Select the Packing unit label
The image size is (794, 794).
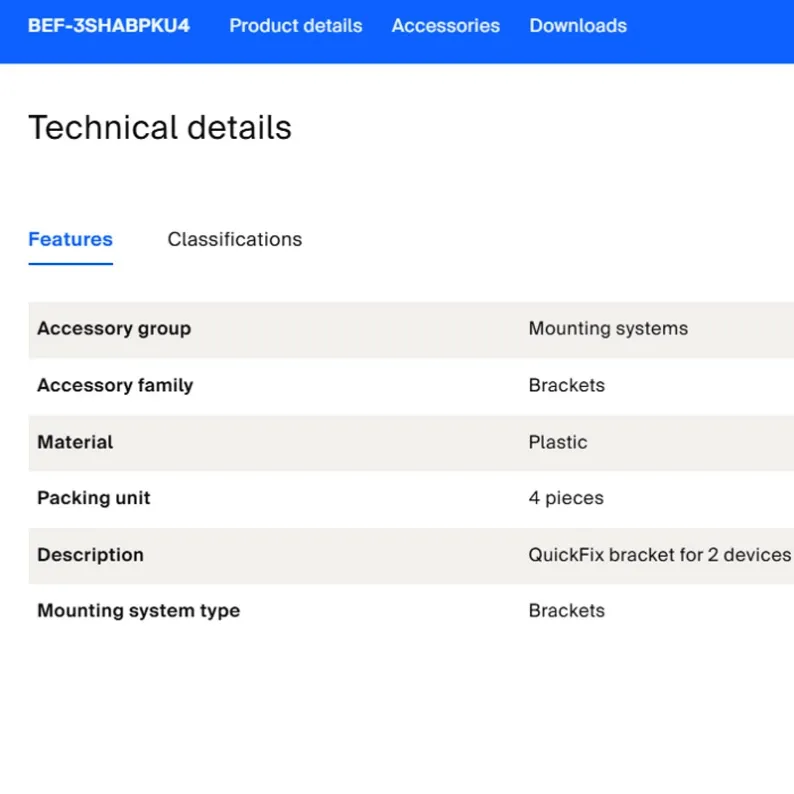coord(94,498)
